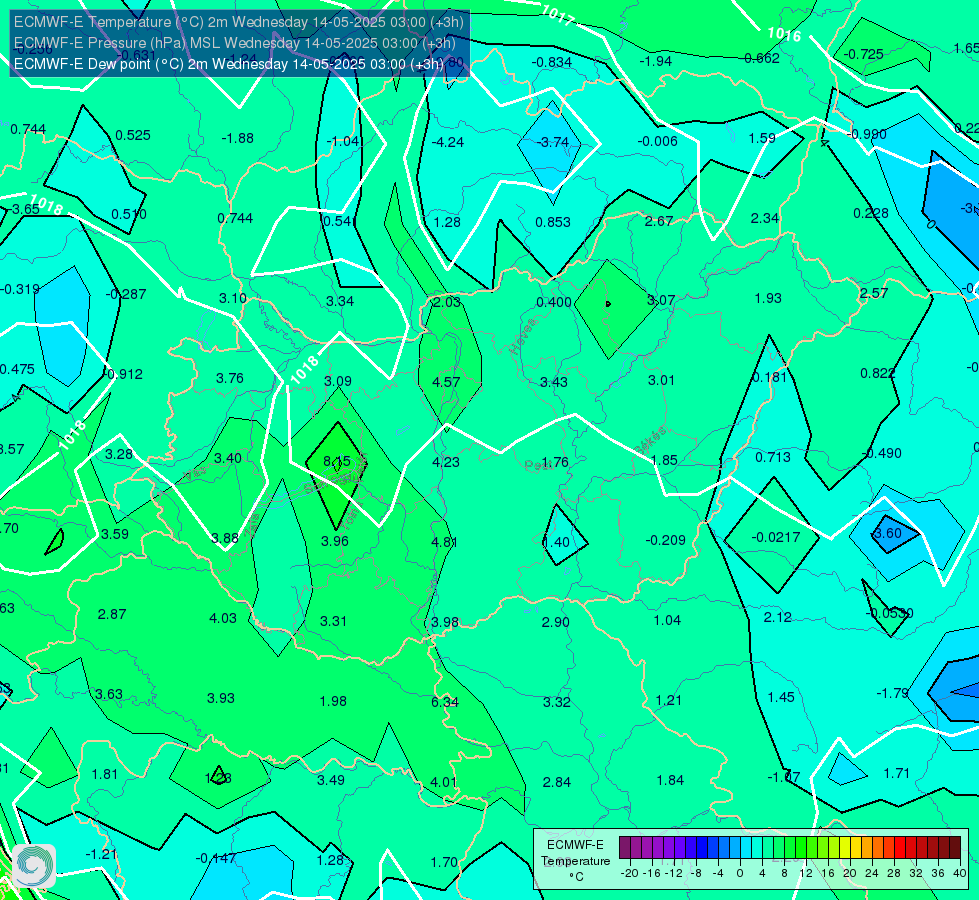979x900 pixels.
Task: Click the 1.93 temperature value
Action: [768, 298]
